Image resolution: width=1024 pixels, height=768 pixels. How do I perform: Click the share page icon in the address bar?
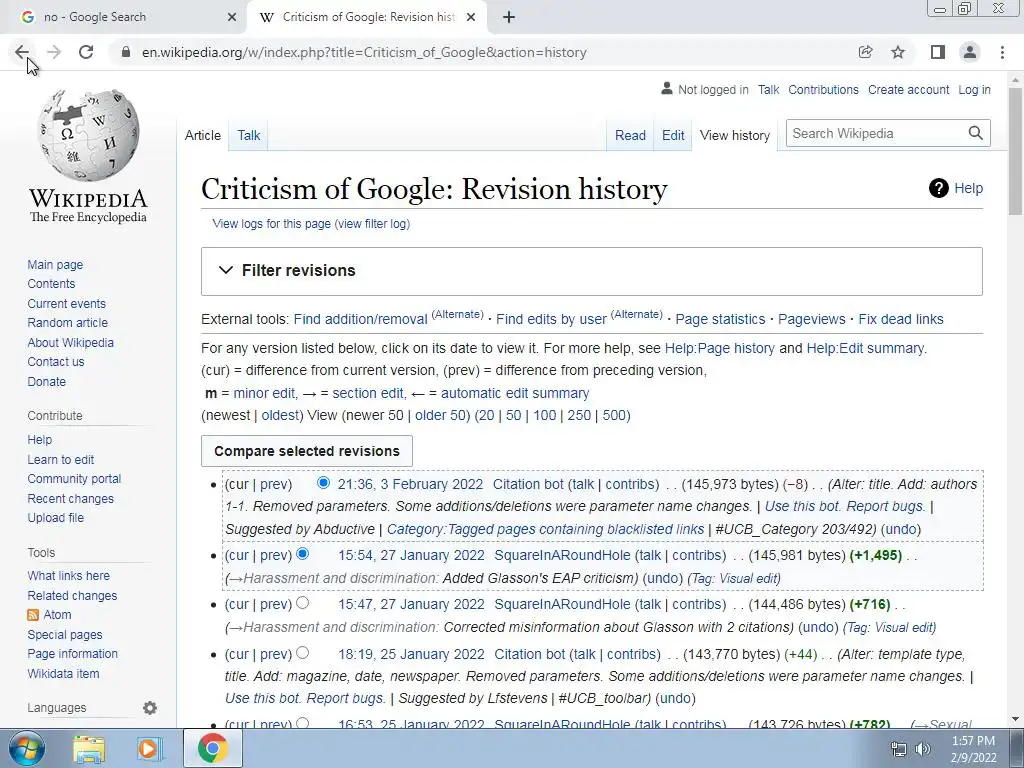pyautogui.click(x=865, y=52)
